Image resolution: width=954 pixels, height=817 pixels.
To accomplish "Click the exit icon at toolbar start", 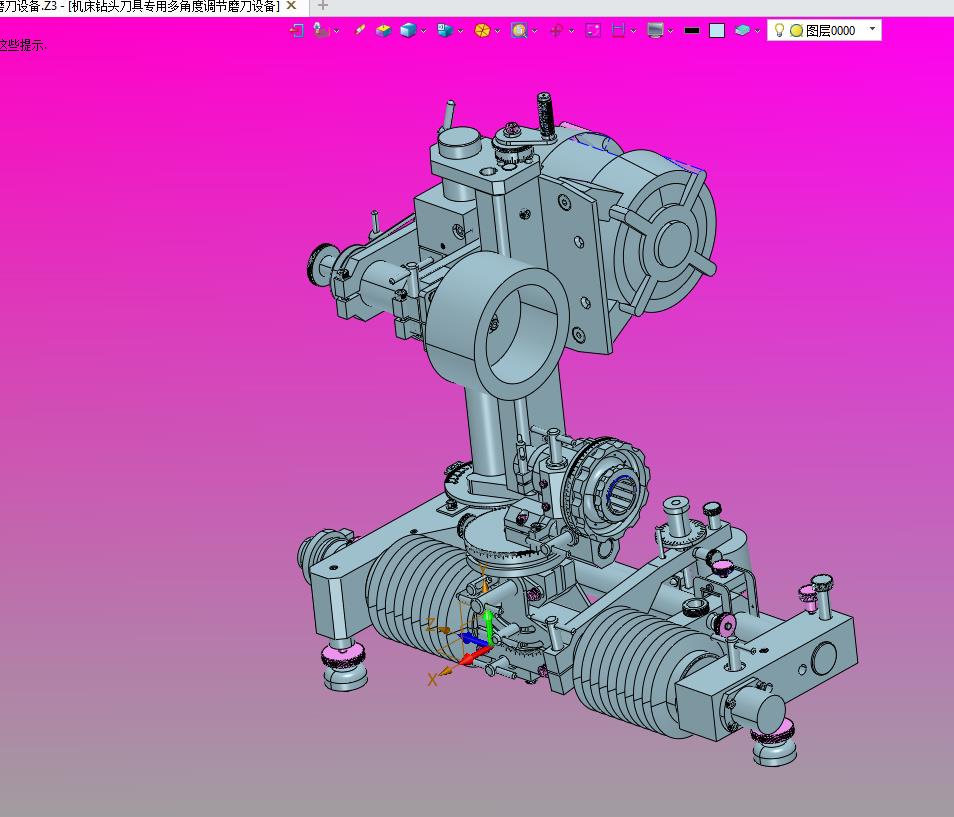I will 296,30.
